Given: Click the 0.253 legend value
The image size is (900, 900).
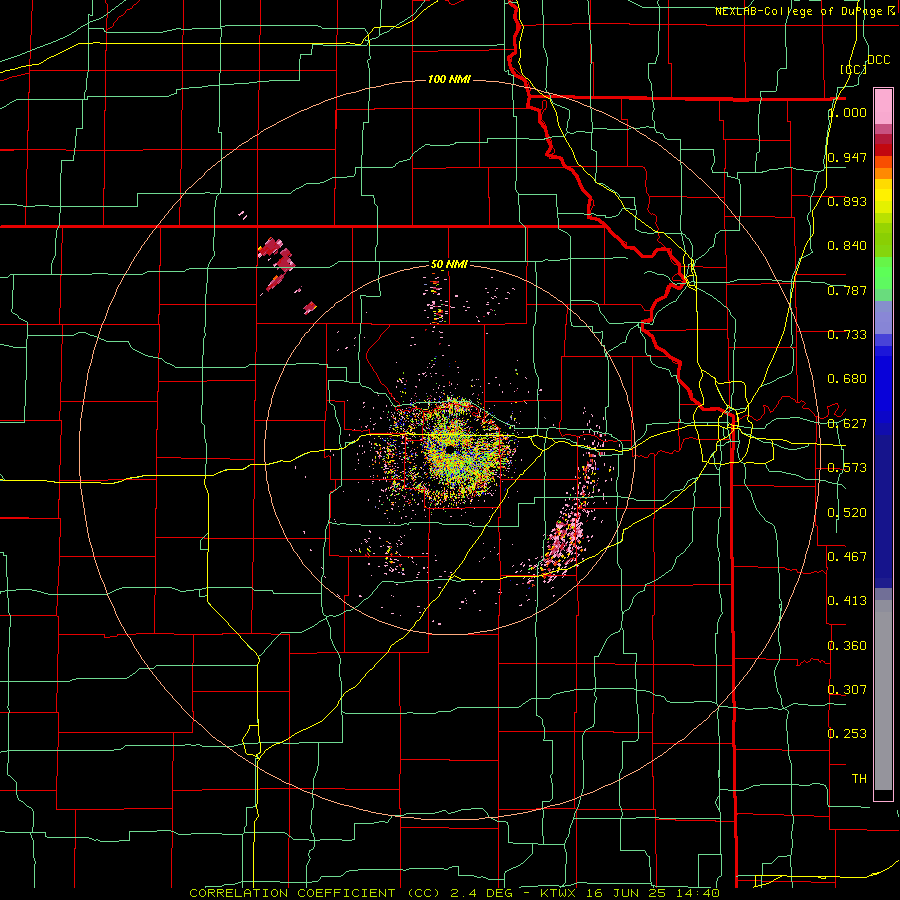Looking at the screenshot, I should pos(847,734).
